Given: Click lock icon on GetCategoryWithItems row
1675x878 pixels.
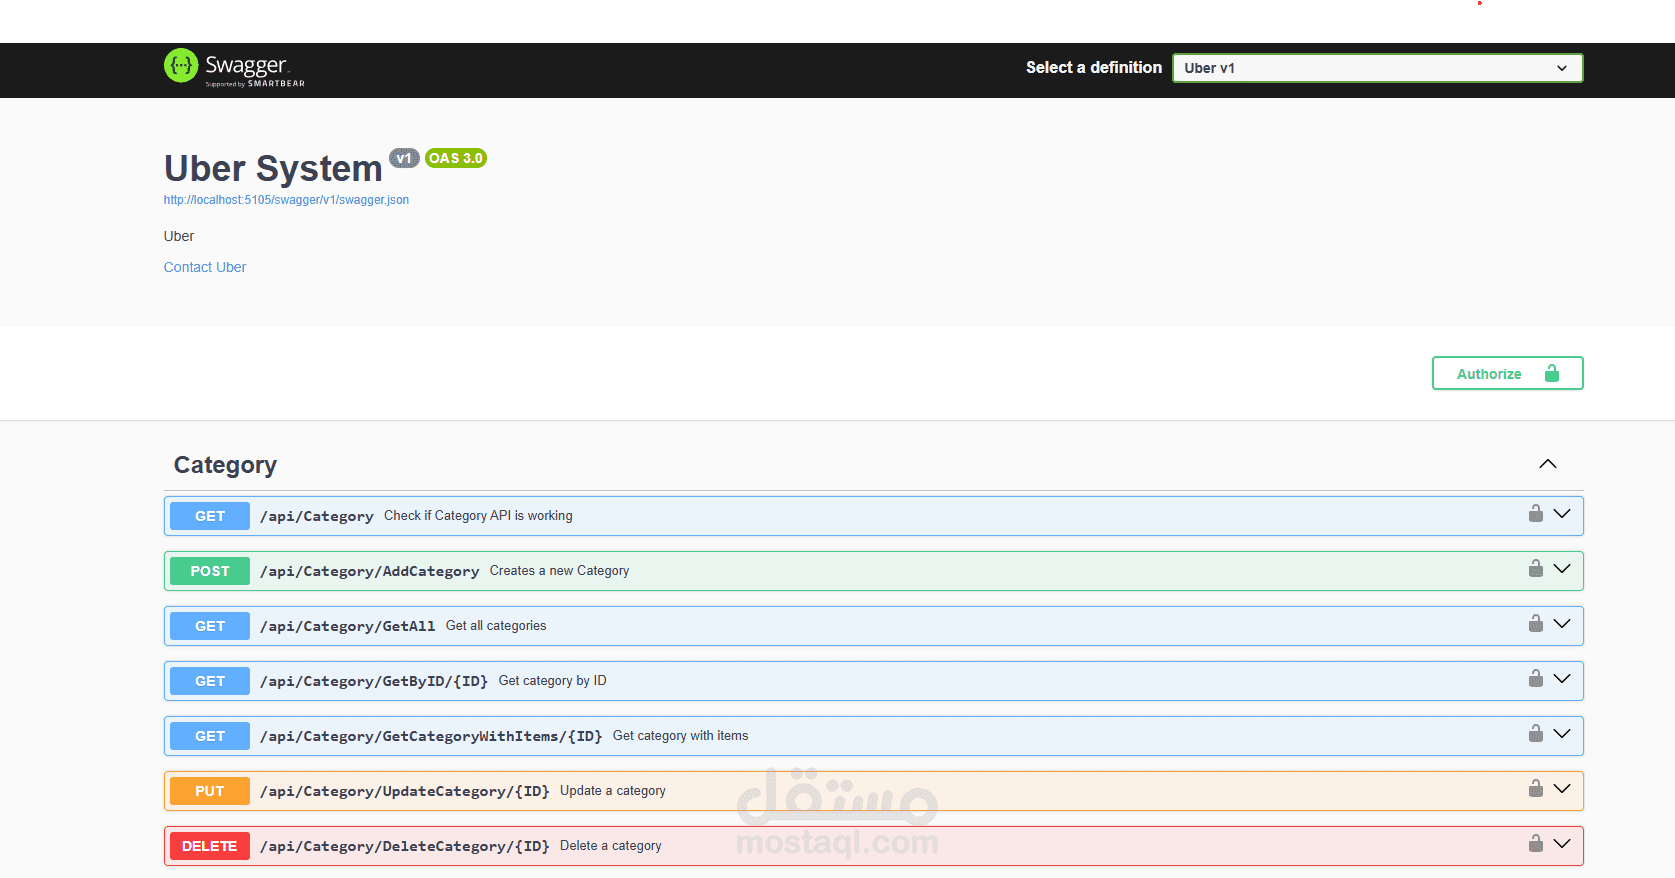Looking at the screenshot, I should 1536,734.
